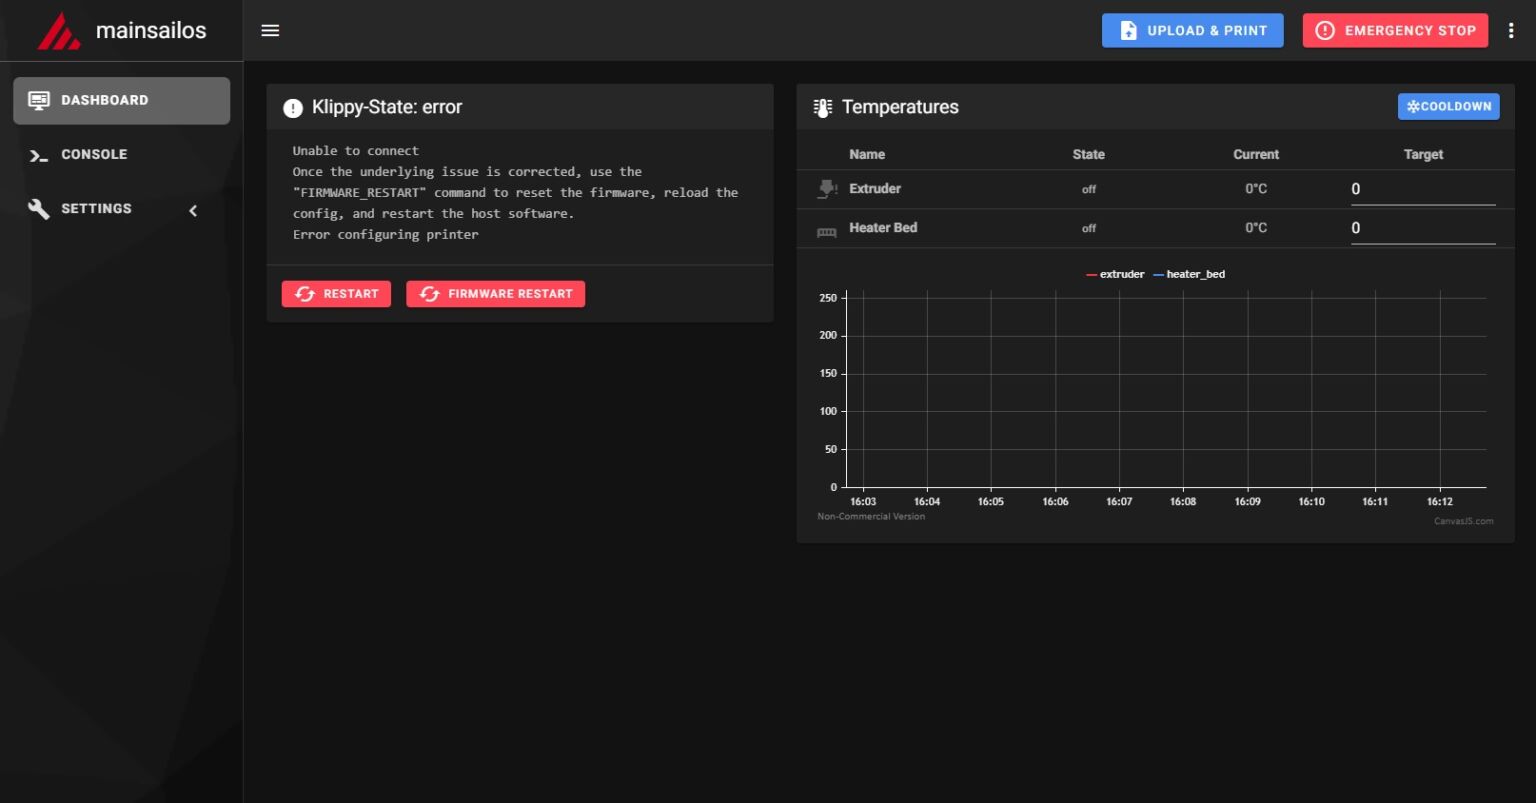The height and width of the screenshot is (803, 1536).
Task: Navigate to the Console page
Action: pyautogui.click(x=95, y=154)
